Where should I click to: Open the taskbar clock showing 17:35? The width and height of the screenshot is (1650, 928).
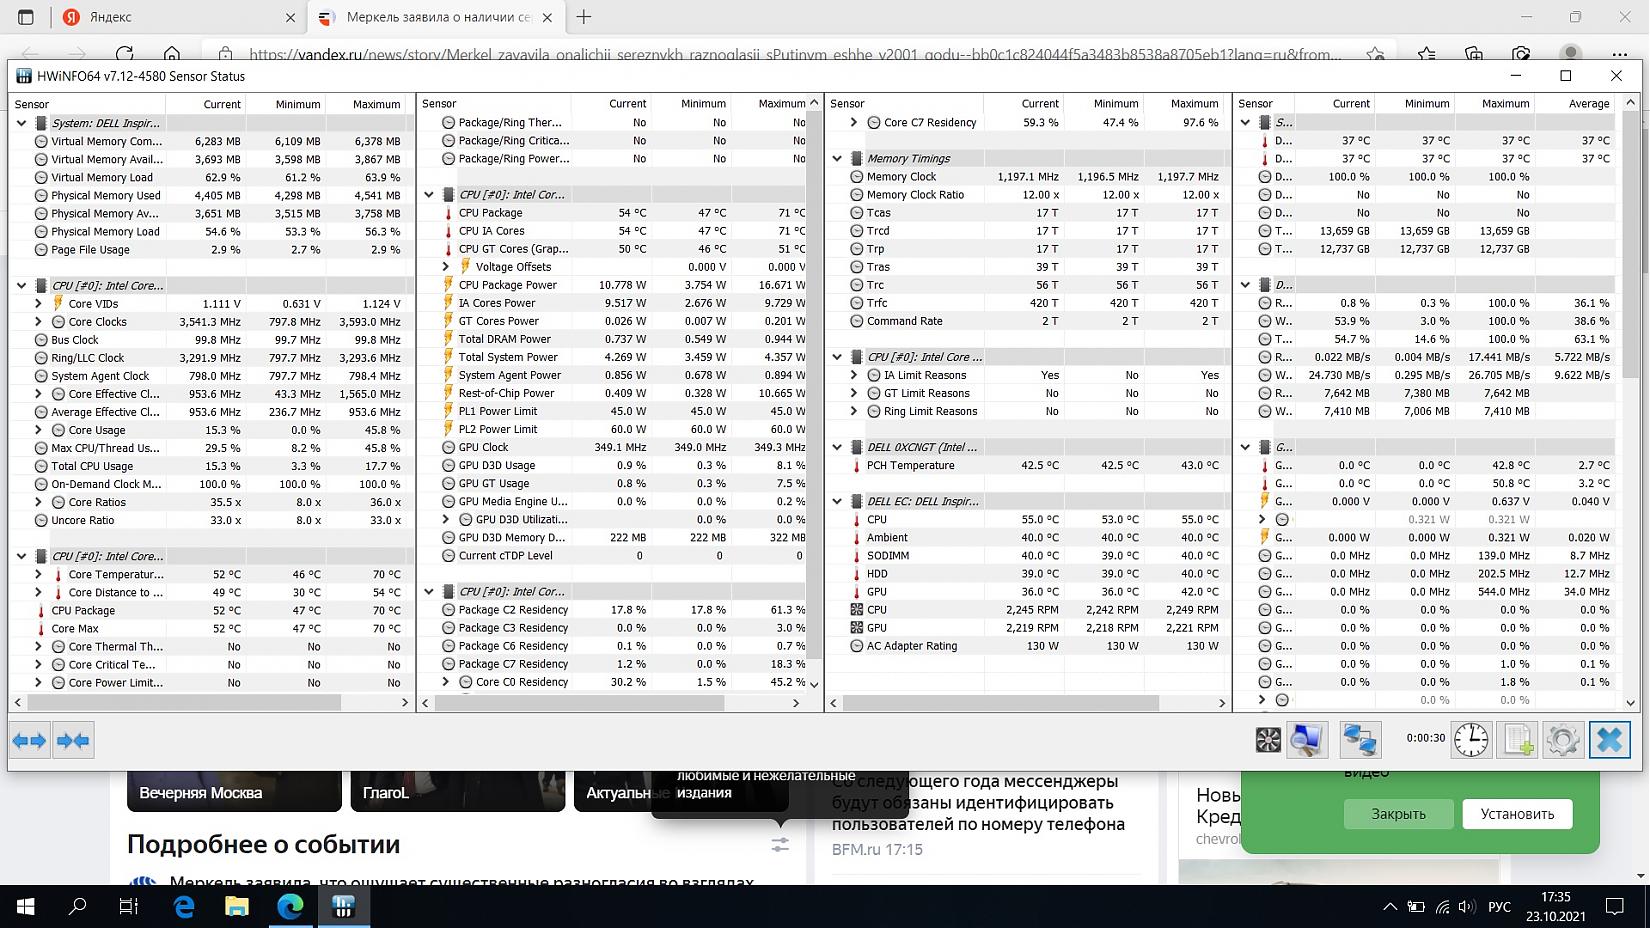pos(1555,906)
